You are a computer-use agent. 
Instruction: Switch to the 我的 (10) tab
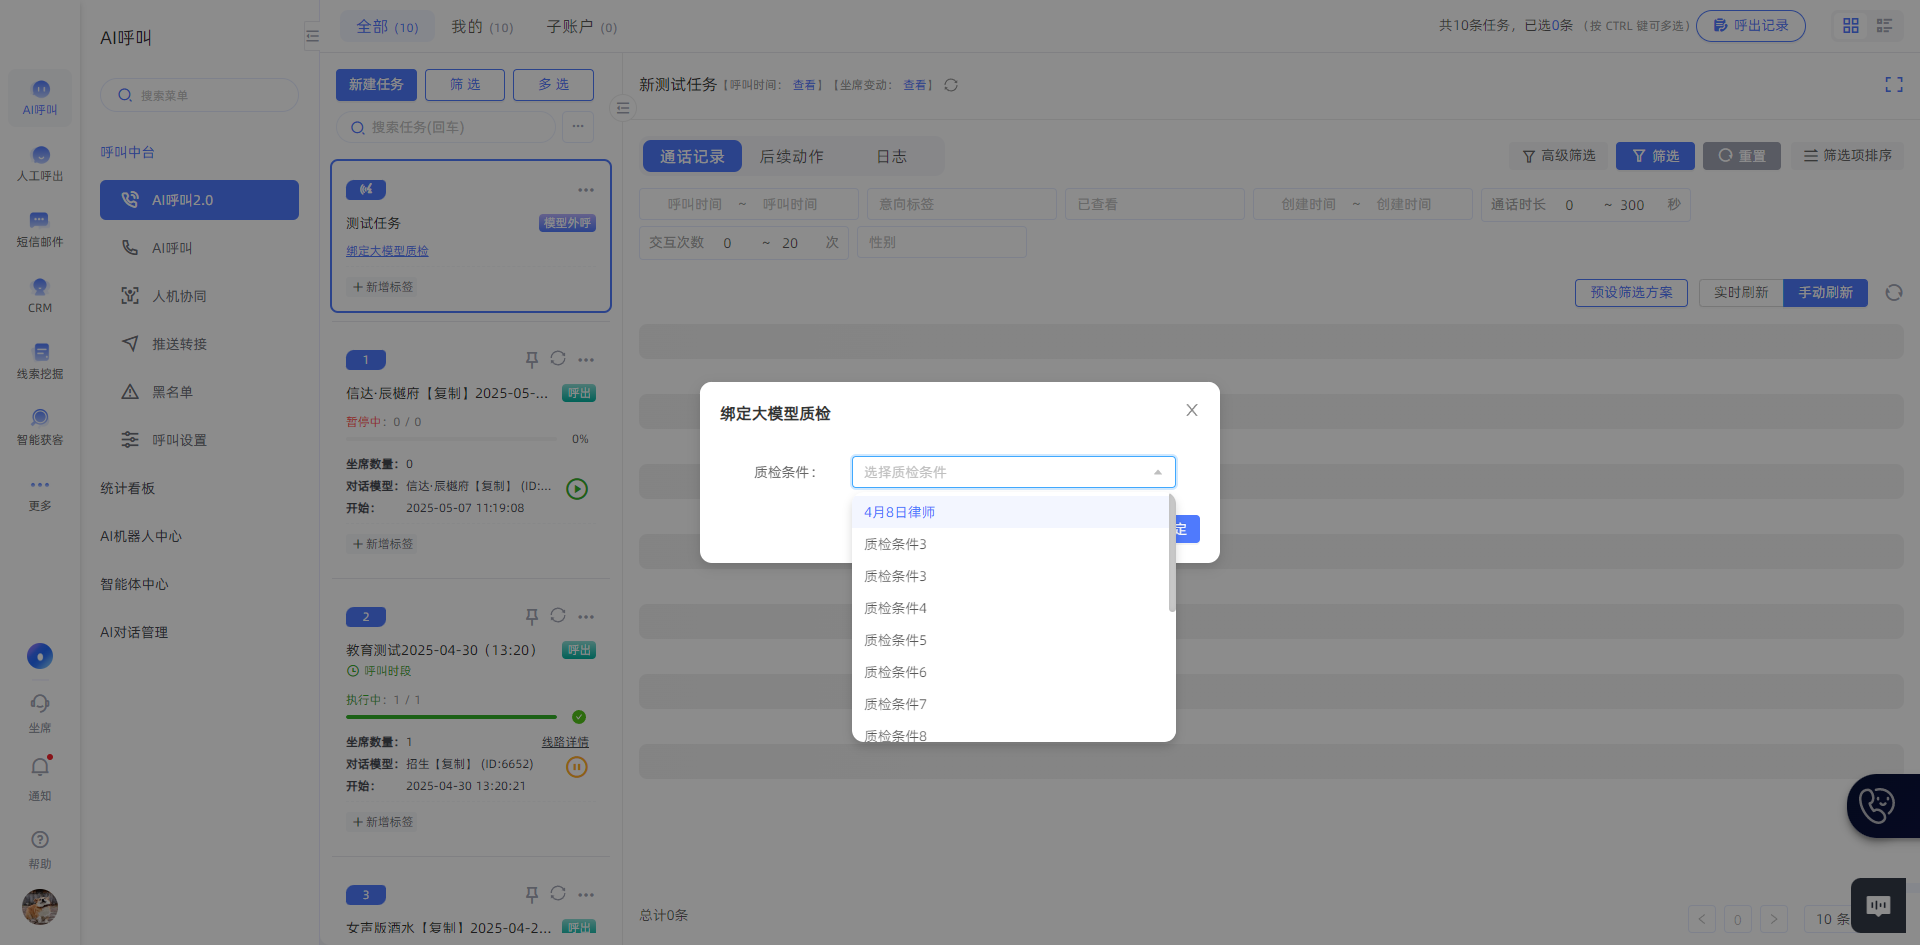[482, 27]
